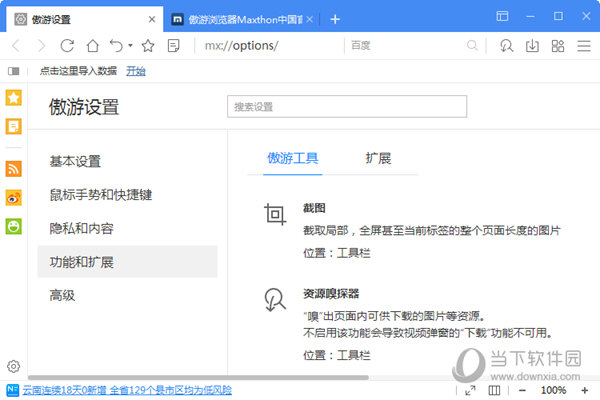Image resolution: width=600 pixels, height=400 pixels.
Task: Add the page to favorites star
Action: [x=148, y=46]
